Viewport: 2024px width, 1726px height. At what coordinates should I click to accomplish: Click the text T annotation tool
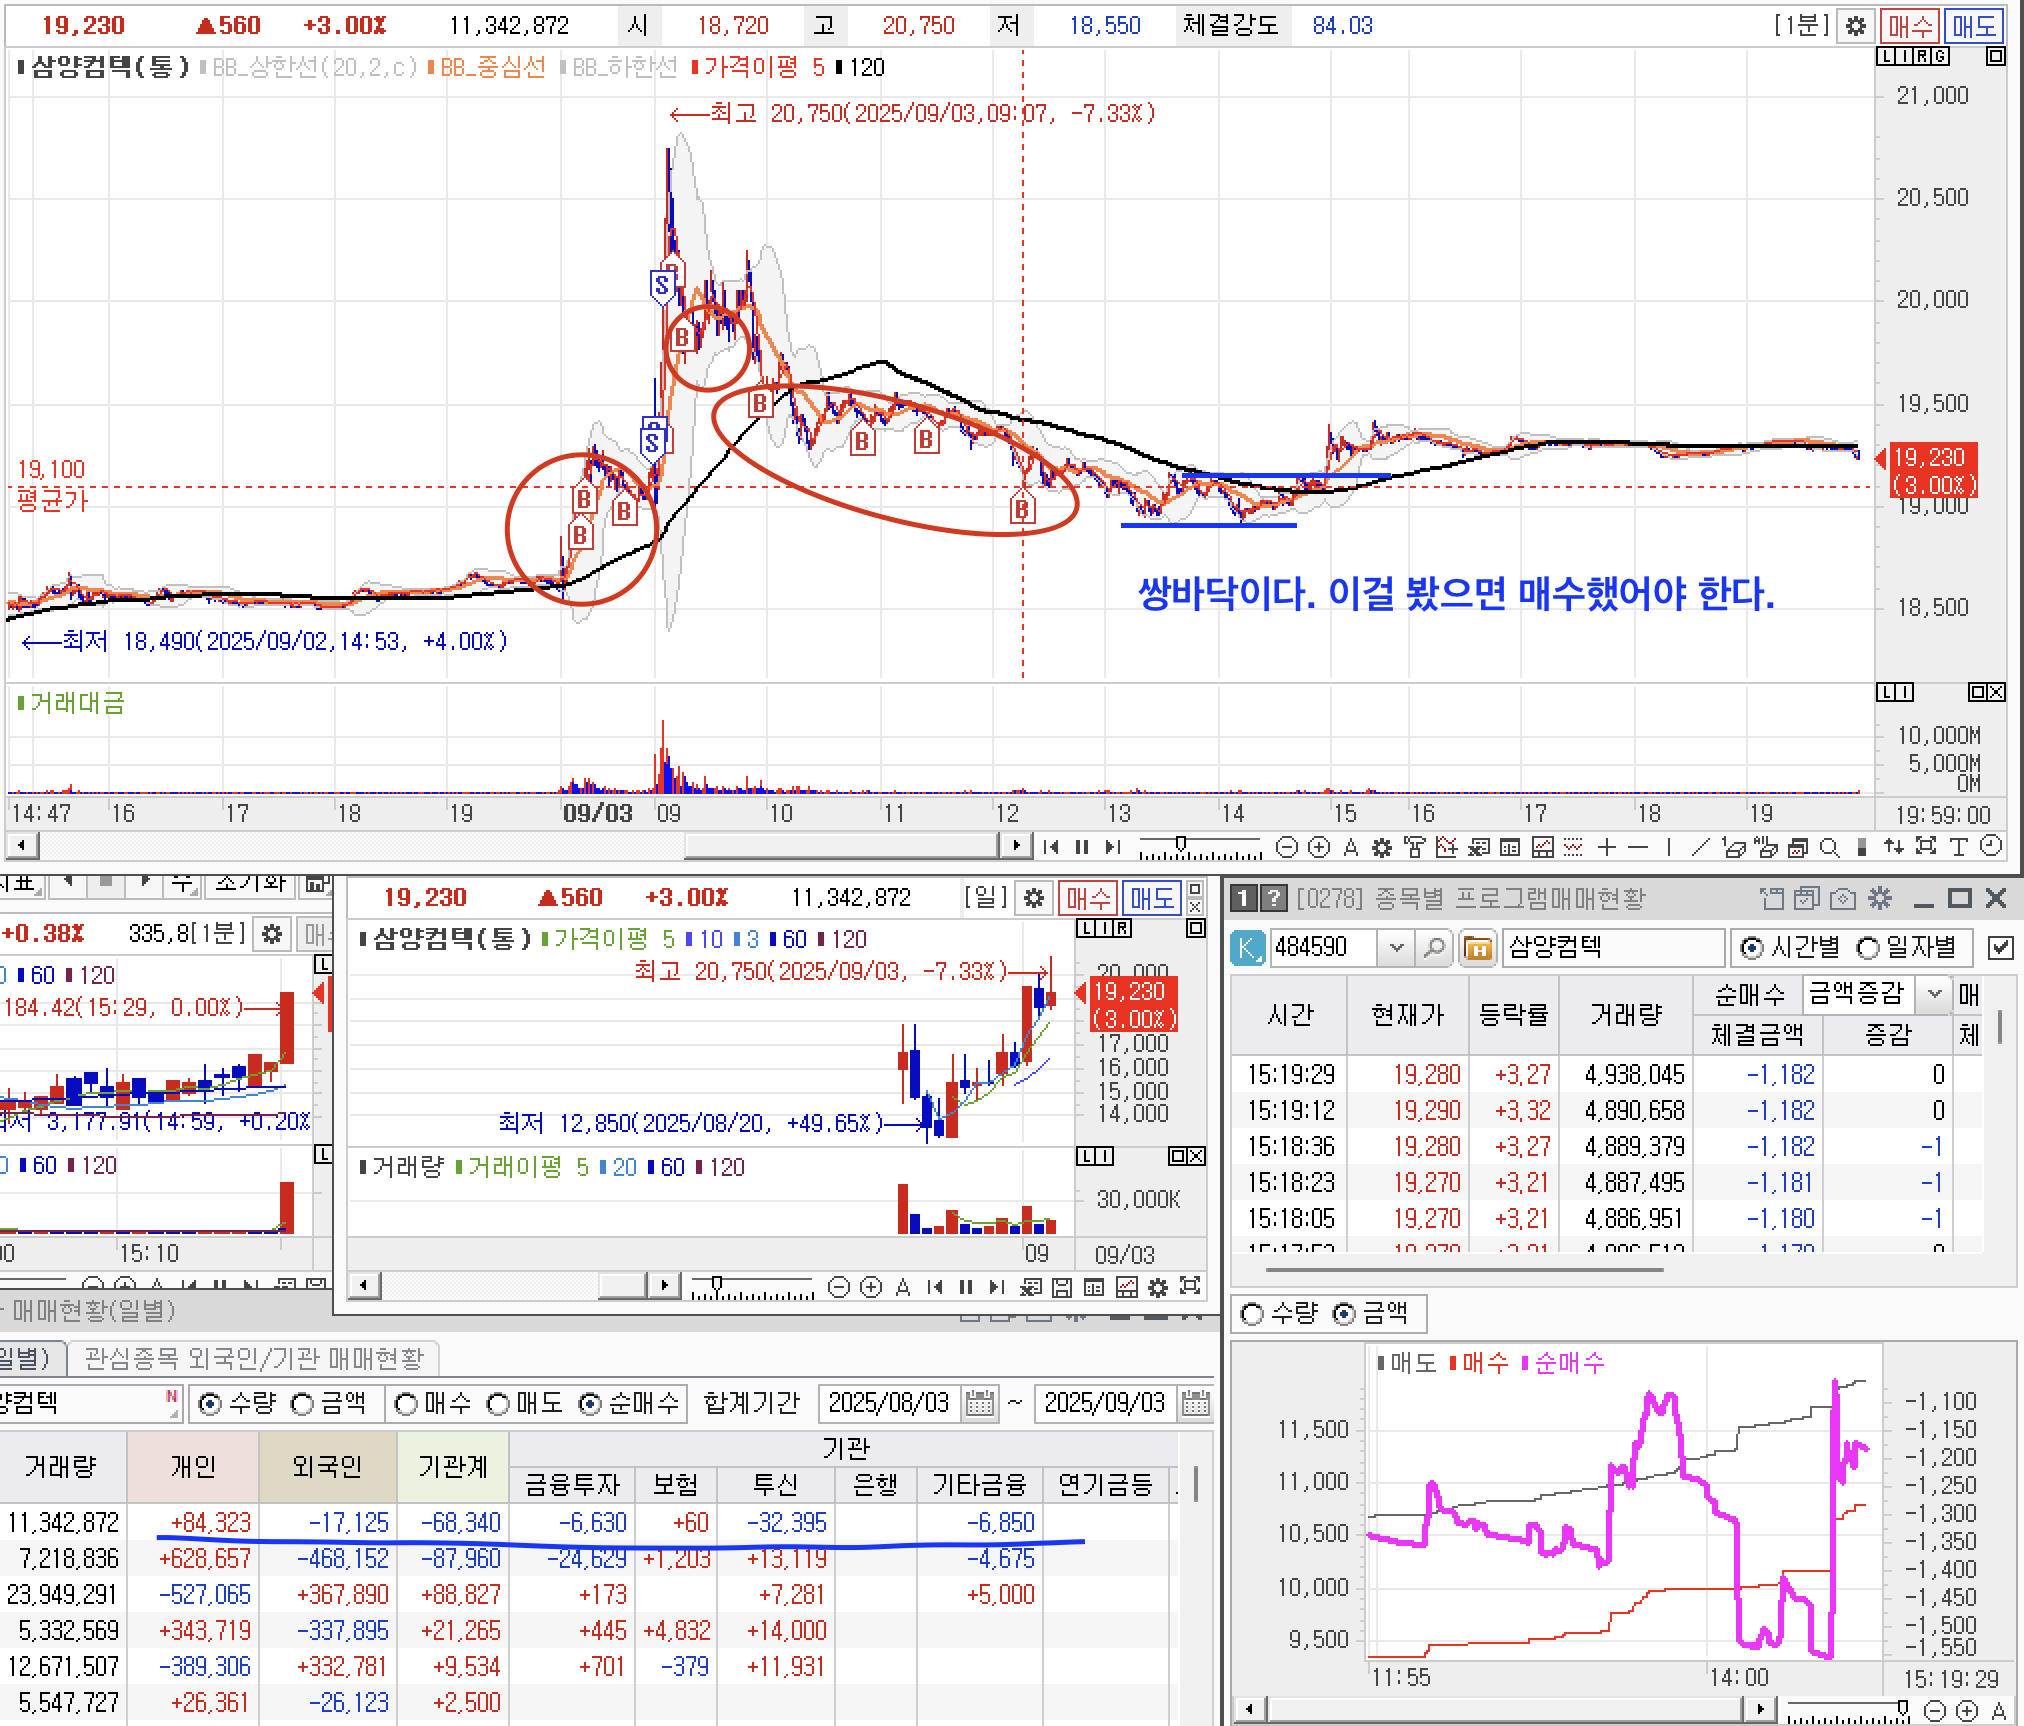pos(1958,847)
